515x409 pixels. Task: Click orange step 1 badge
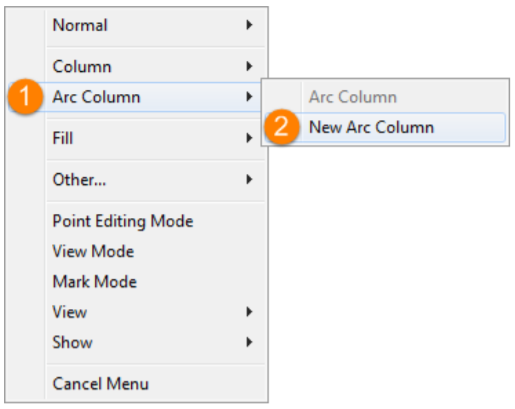point(25,97)
